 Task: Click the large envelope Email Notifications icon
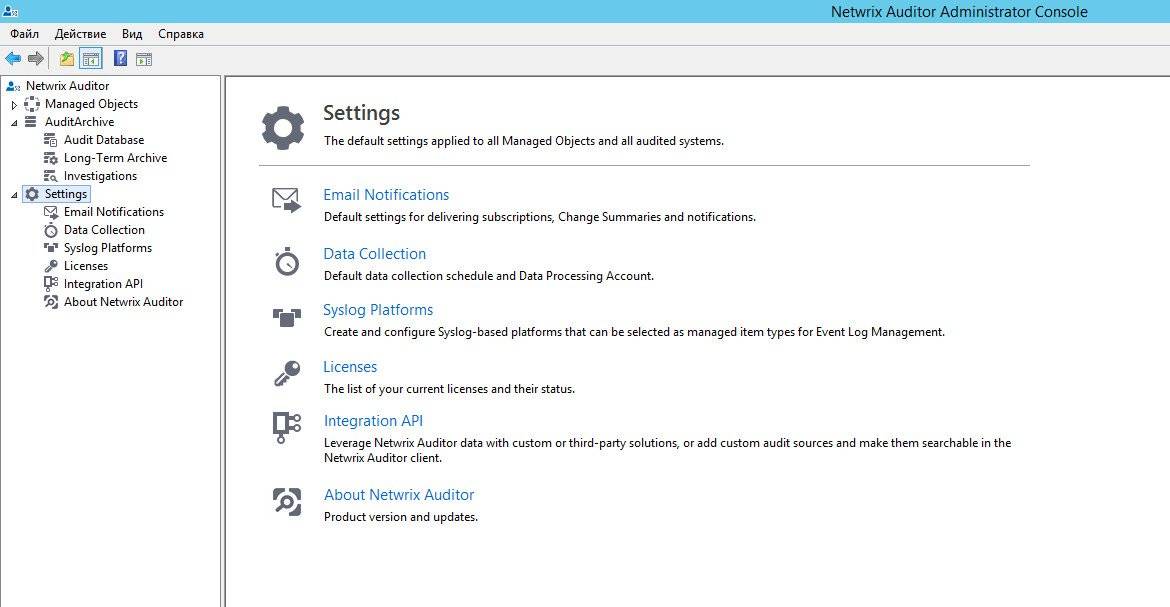tap(287, 200)
